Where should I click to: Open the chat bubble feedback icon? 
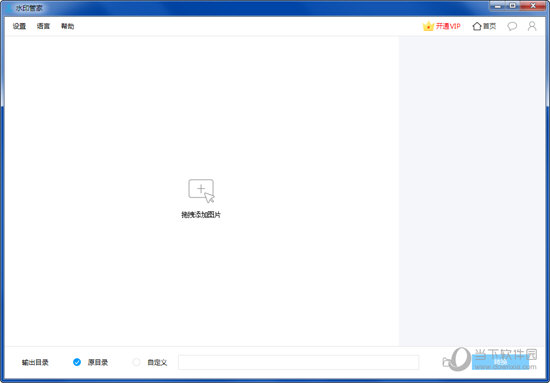[x=512, y=26]
